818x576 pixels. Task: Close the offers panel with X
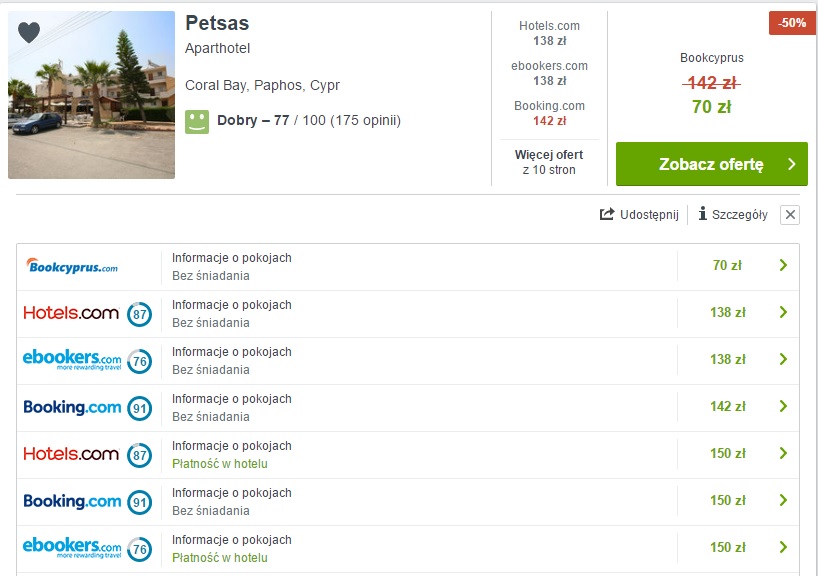(x=790, y=214)
